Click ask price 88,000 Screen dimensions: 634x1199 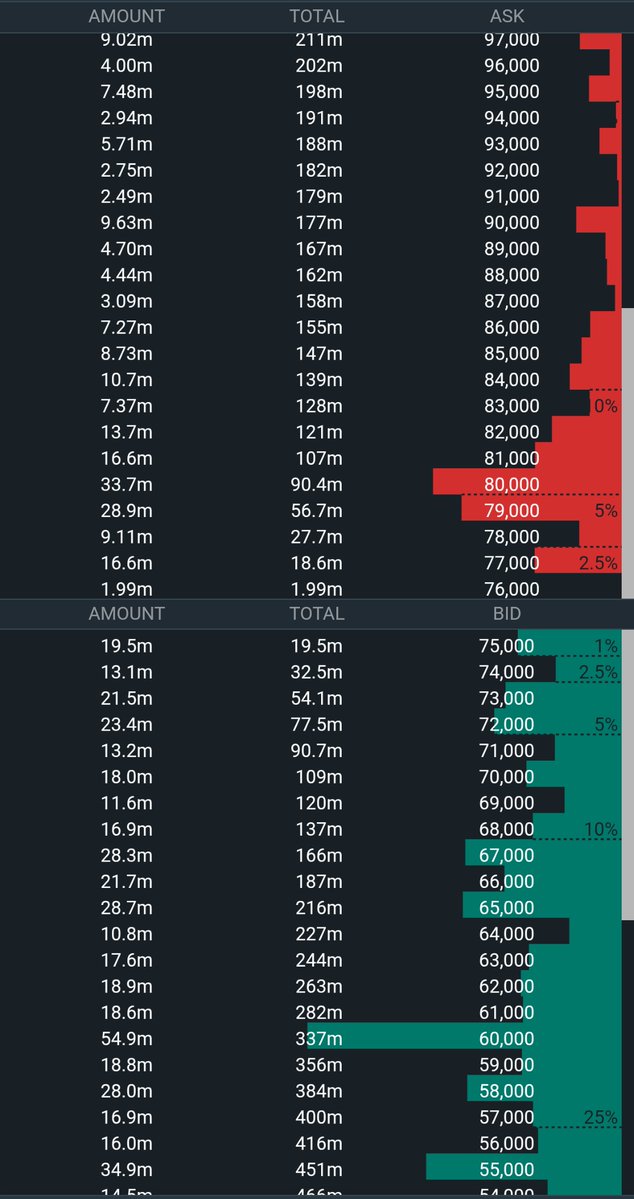point(512,275)
